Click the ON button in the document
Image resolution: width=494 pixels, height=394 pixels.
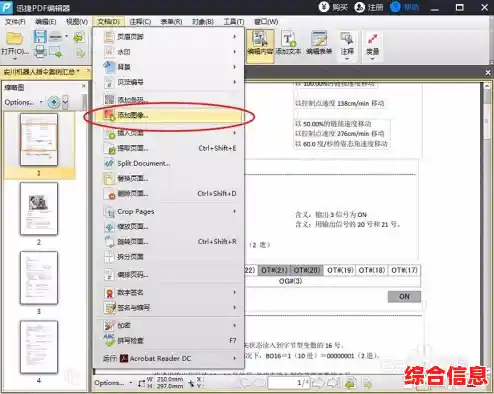(404, 296)
